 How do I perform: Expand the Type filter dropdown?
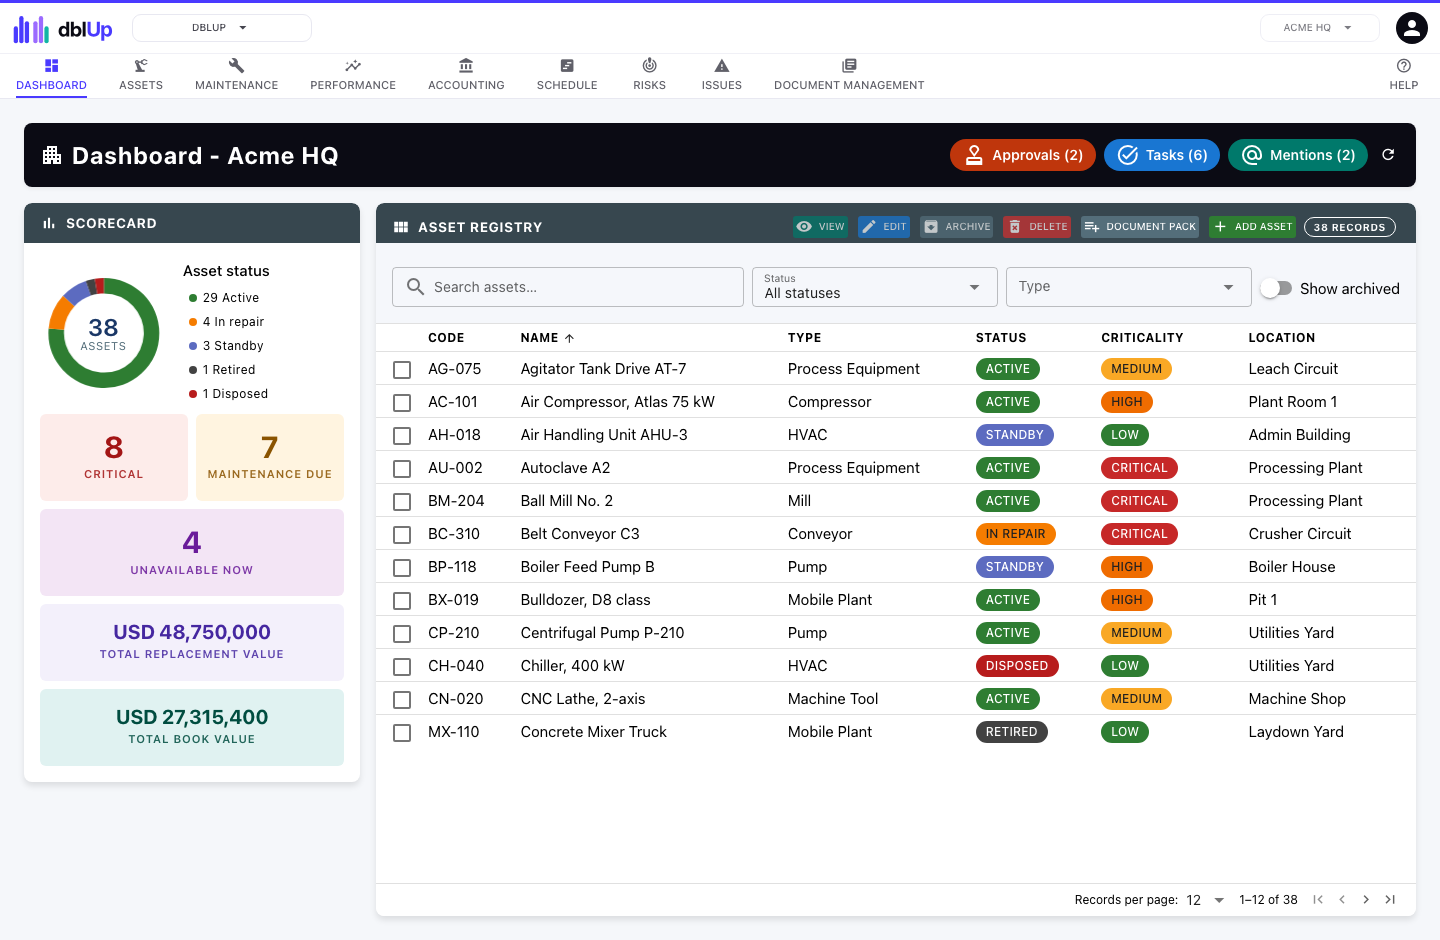(x=1129, y=287)
